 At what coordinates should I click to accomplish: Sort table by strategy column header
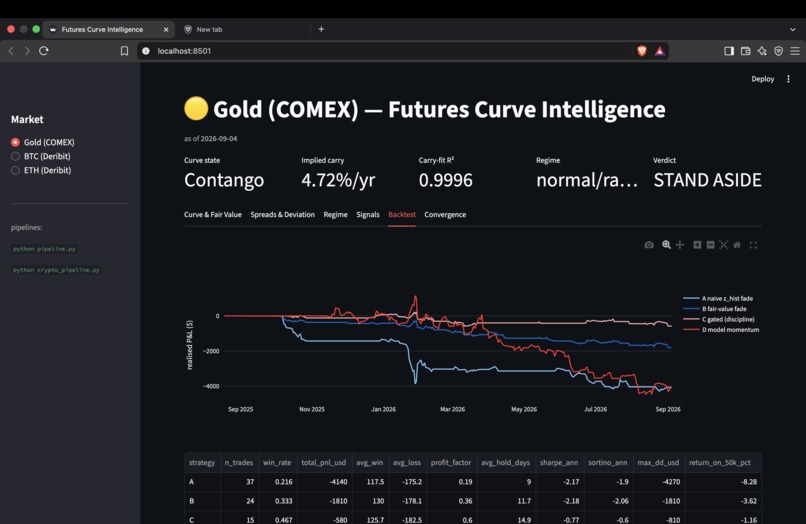click(202, 462)
